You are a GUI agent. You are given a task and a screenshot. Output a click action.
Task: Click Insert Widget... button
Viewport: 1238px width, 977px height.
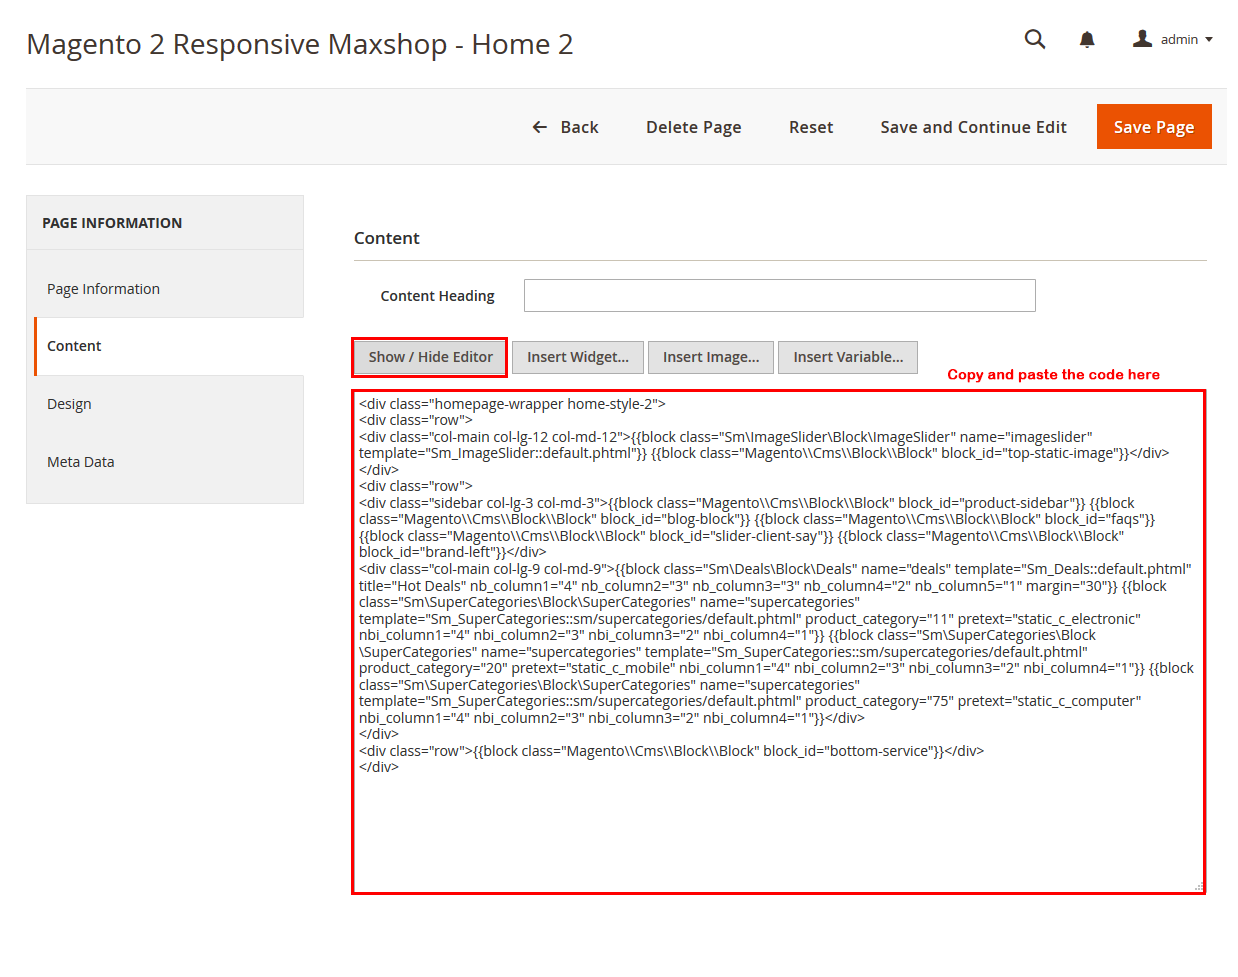tap(578, 357)
